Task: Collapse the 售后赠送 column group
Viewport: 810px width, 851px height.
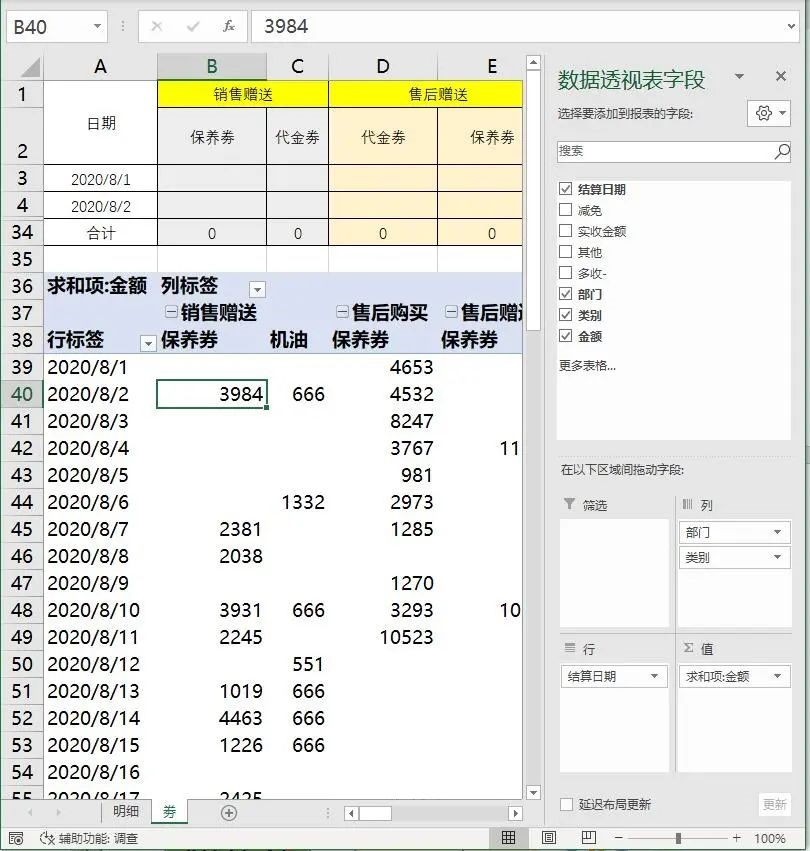Action: (x=451, y=312)
